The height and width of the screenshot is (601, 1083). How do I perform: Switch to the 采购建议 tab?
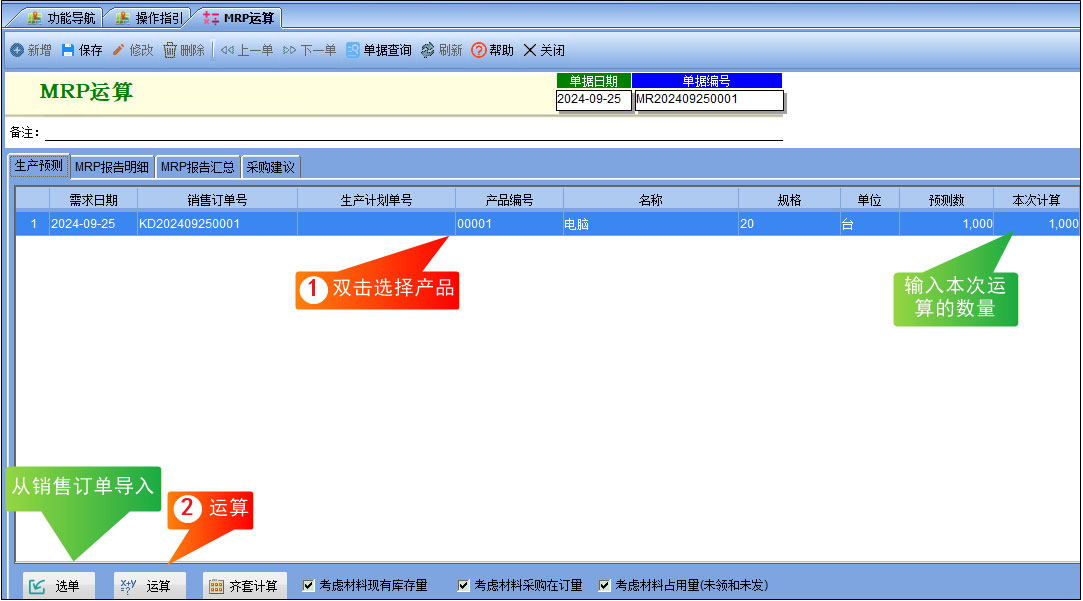271,167
